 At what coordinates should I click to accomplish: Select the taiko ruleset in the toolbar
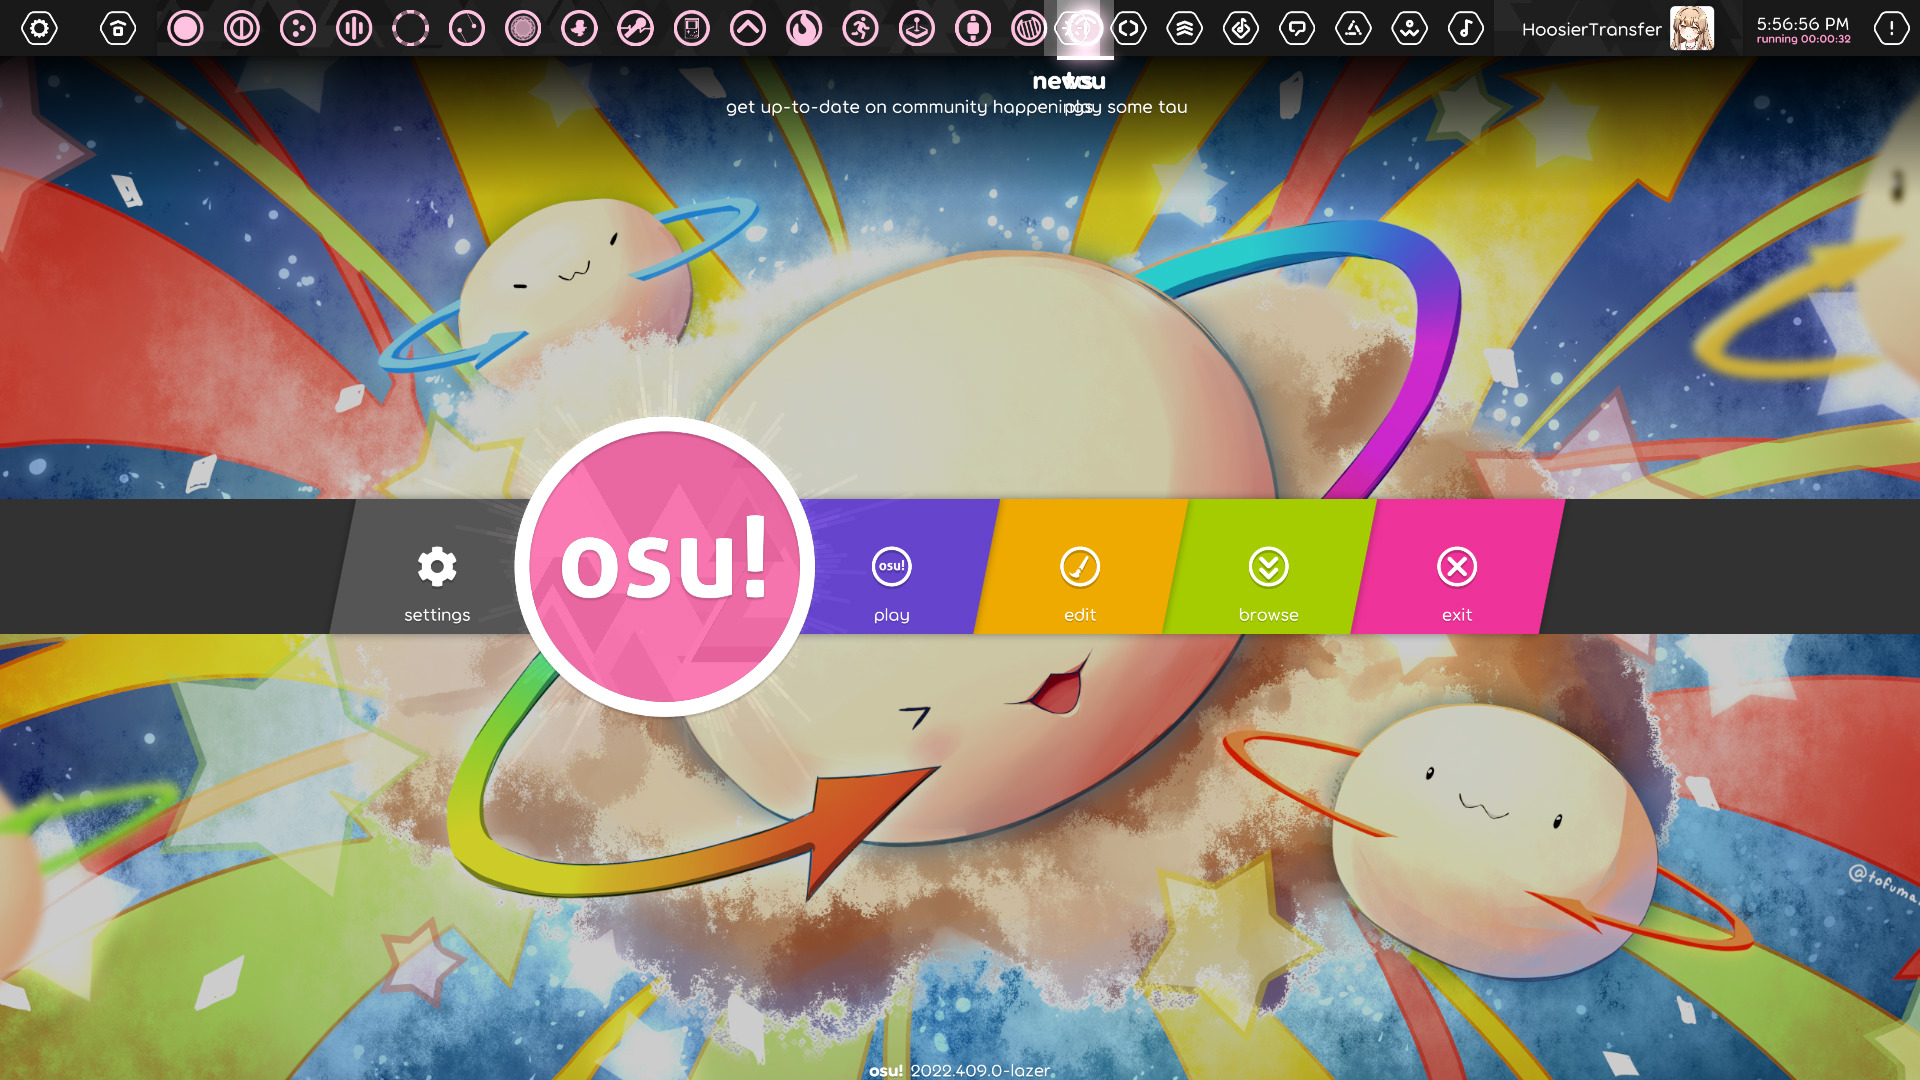click(x=240, y=28)
